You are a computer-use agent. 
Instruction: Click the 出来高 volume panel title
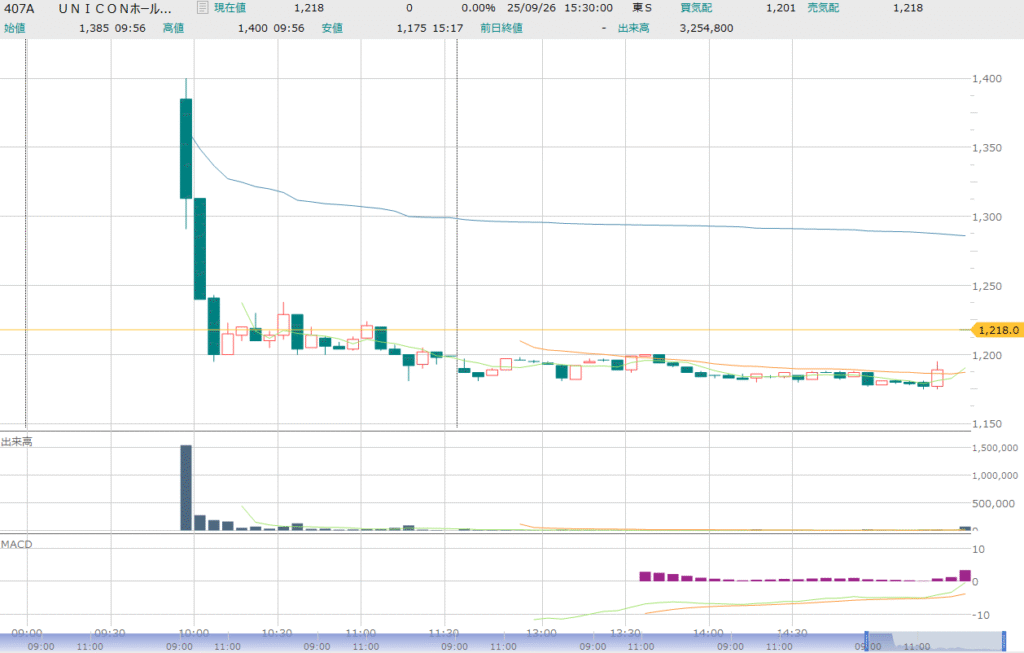(16, 441)
